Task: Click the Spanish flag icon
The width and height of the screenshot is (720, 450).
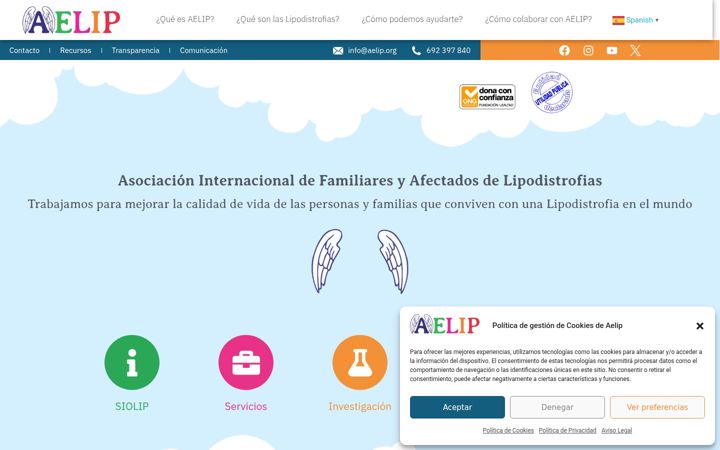Action: [618, 20]
